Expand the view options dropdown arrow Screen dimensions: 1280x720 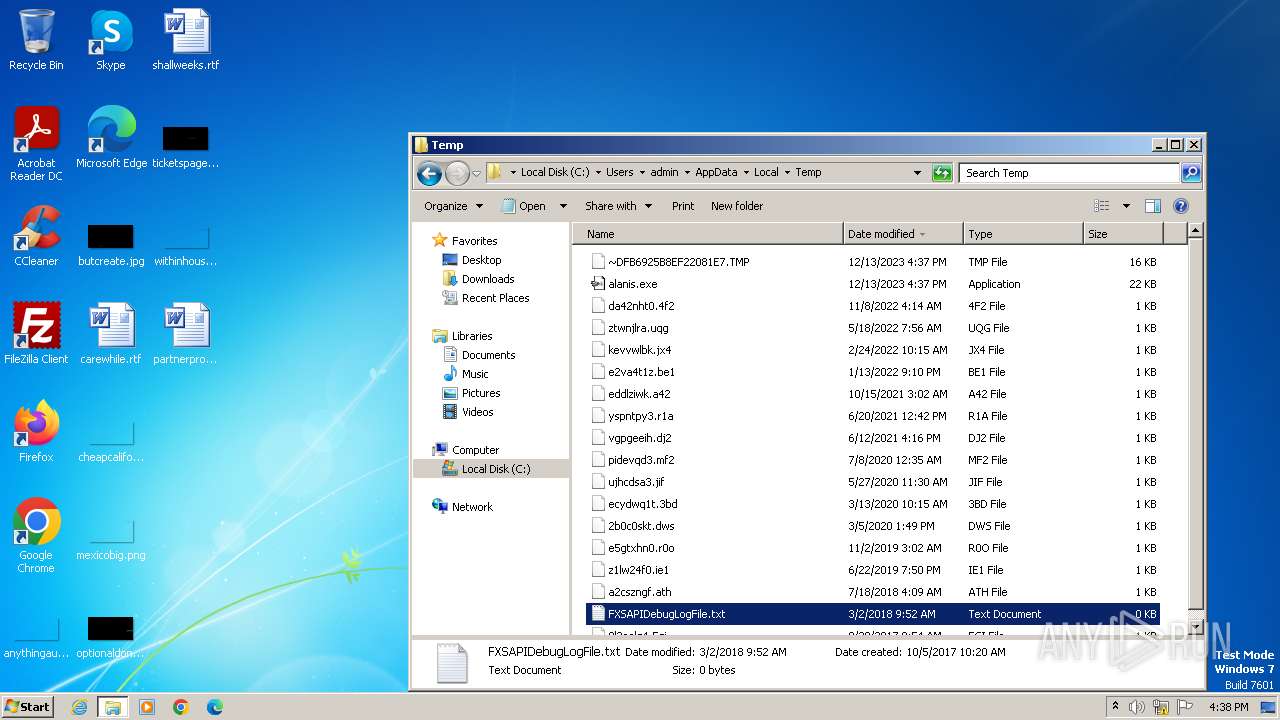(1126, 206)
